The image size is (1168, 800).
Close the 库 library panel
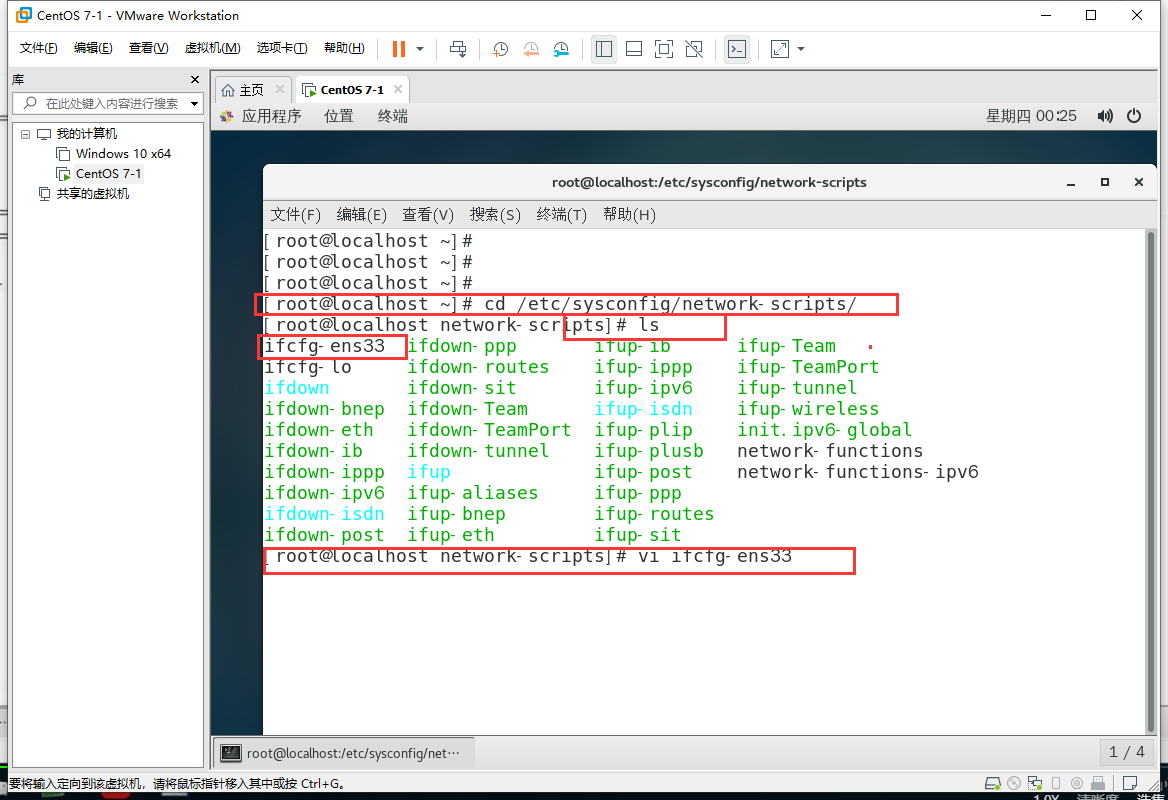coord(195,80)
